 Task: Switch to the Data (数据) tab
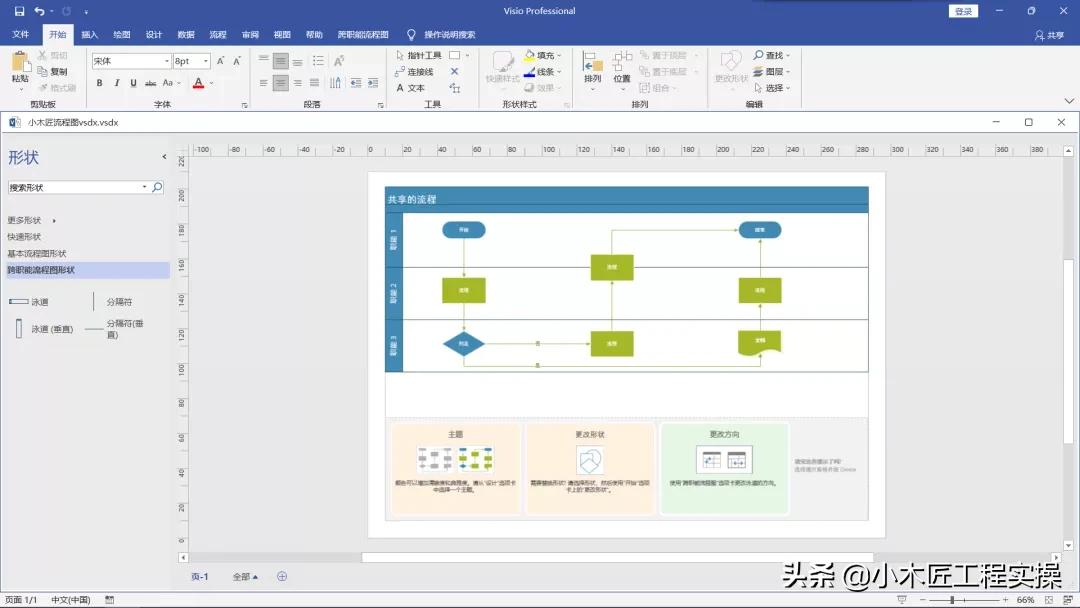pyautogui.click(x=186, y=34)
